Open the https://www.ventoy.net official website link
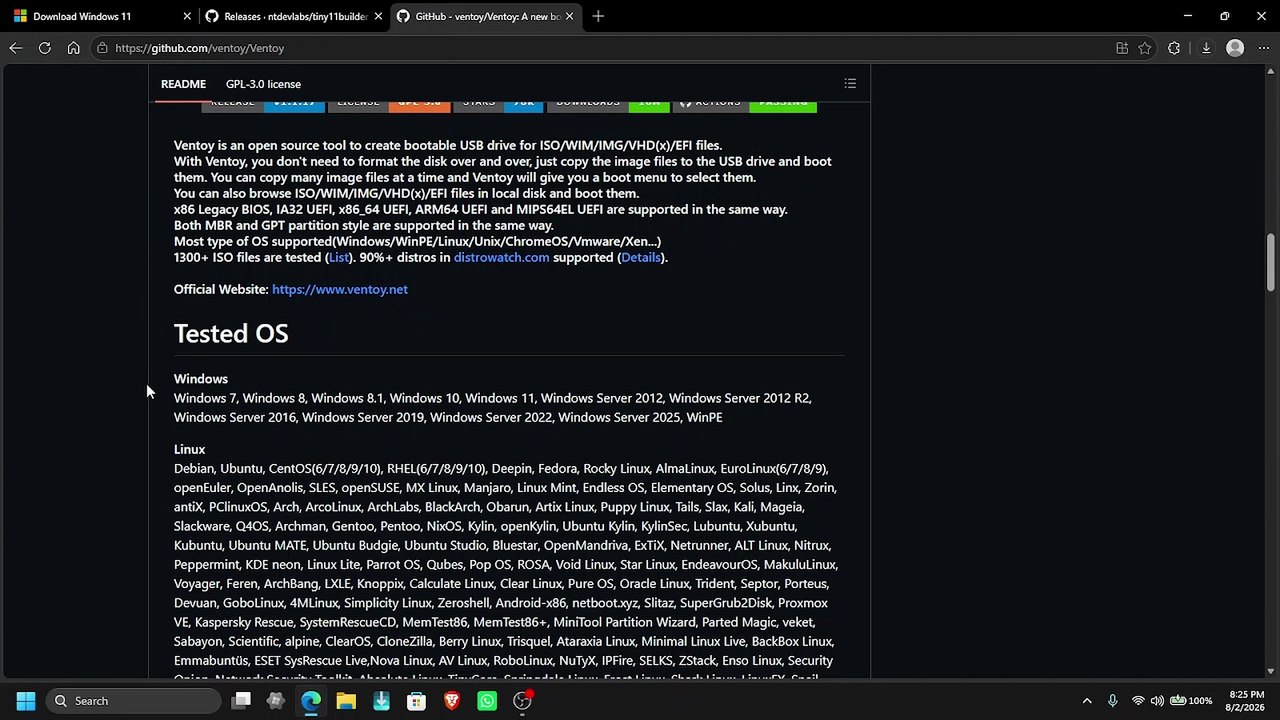The image size is (1280, 720). pyautogui.click(x=340, y=289)
